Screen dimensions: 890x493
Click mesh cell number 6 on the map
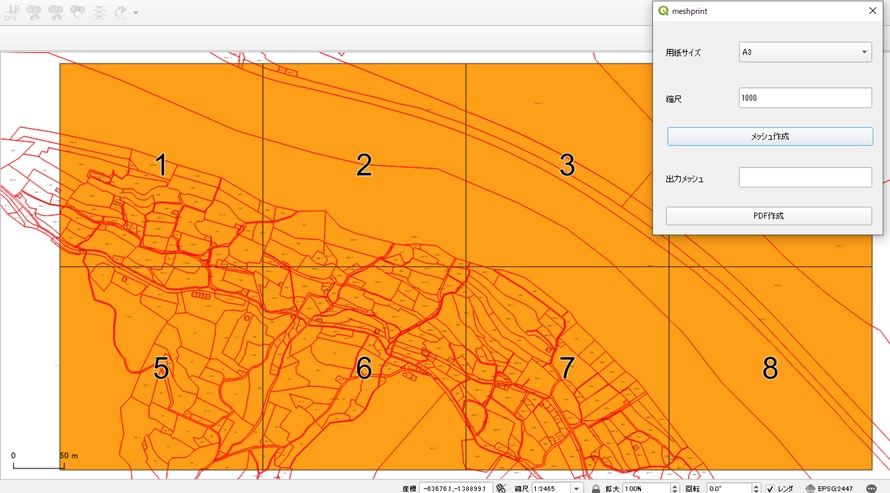pyautogui.click(x=364, y=369)
